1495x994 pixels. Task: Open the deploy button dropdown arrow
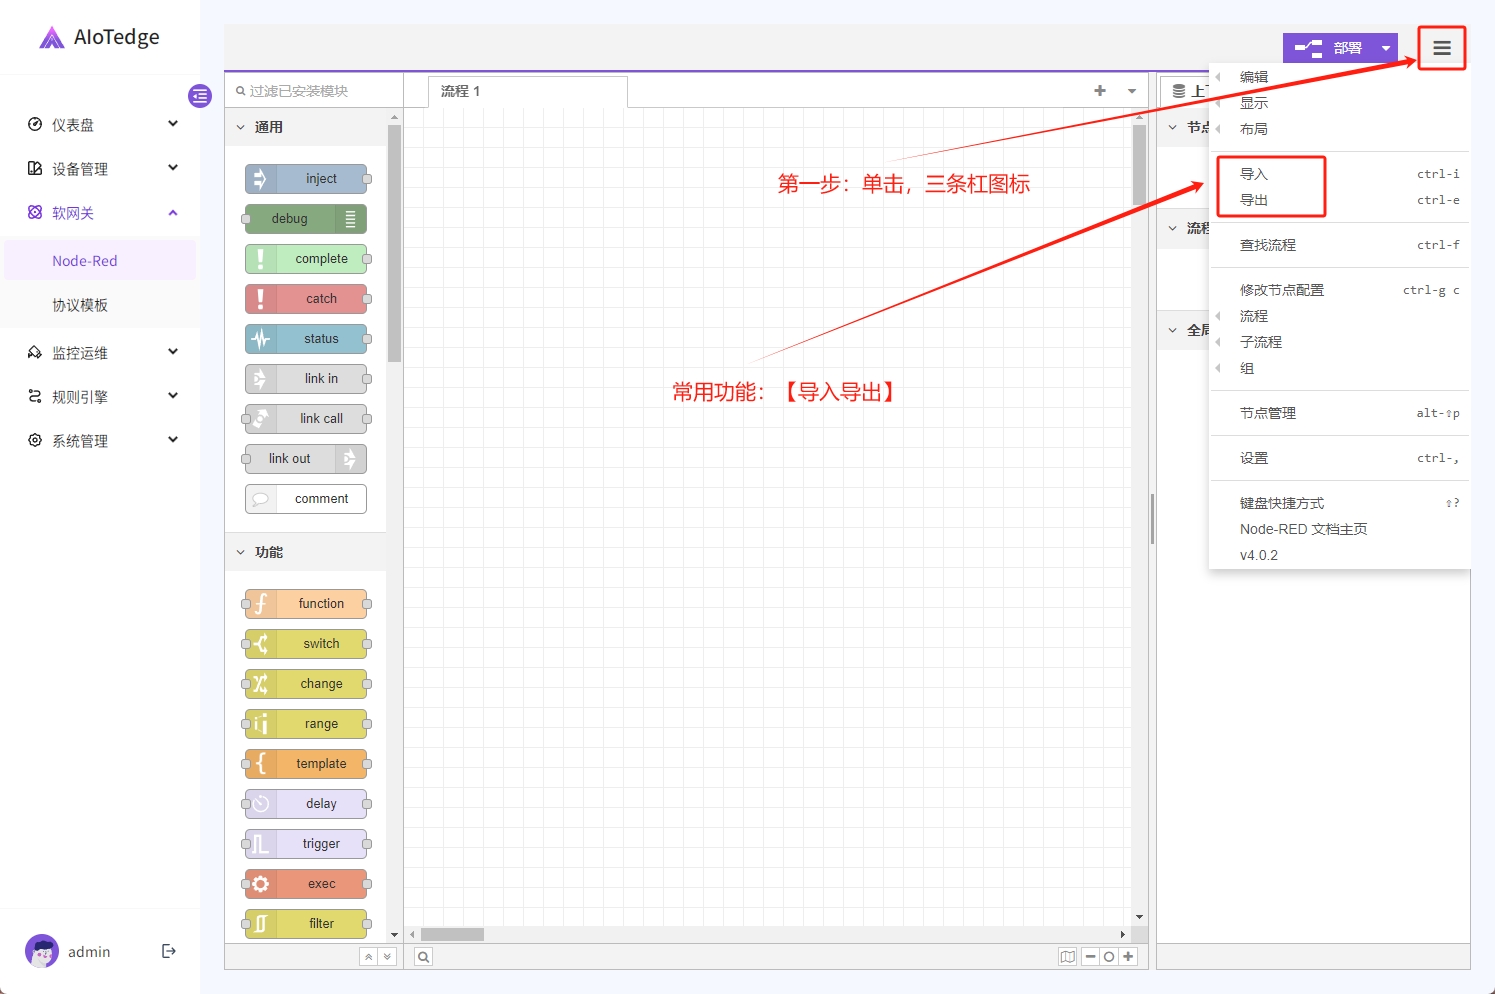tap(1386, 48)
